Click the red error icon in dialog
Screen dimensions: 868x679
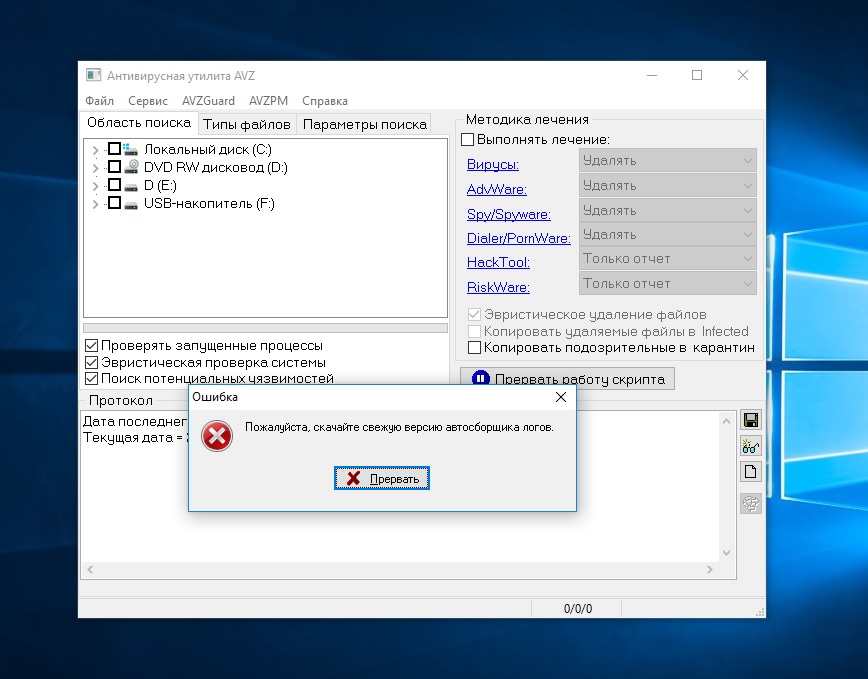216,436
